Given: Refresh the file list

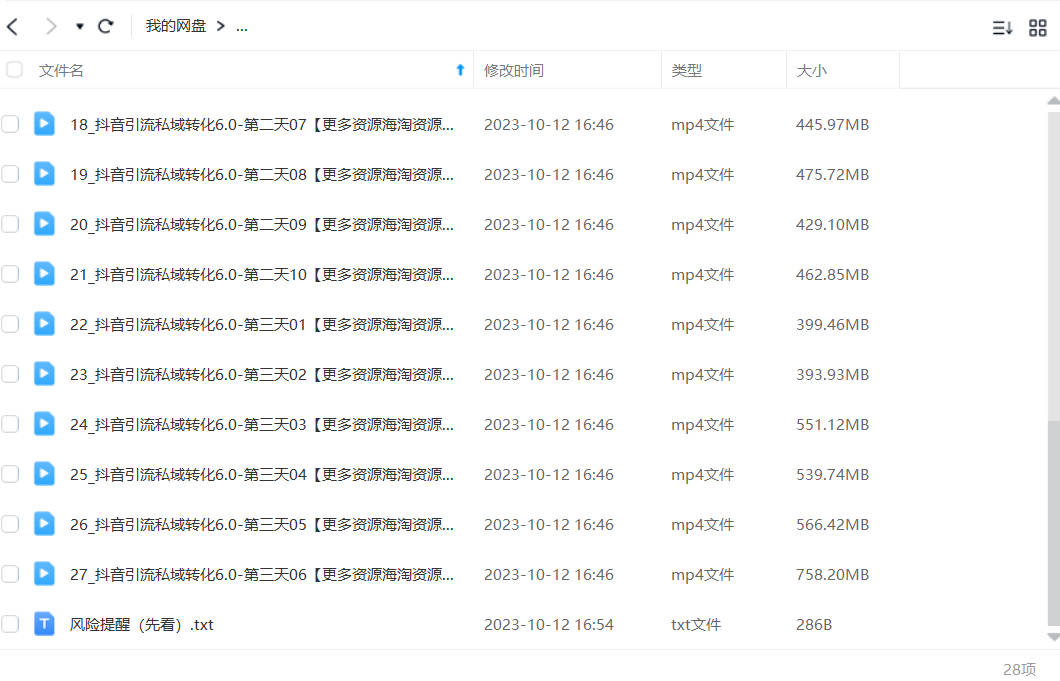Looking at the screenshot, I should tap(105, 26).
